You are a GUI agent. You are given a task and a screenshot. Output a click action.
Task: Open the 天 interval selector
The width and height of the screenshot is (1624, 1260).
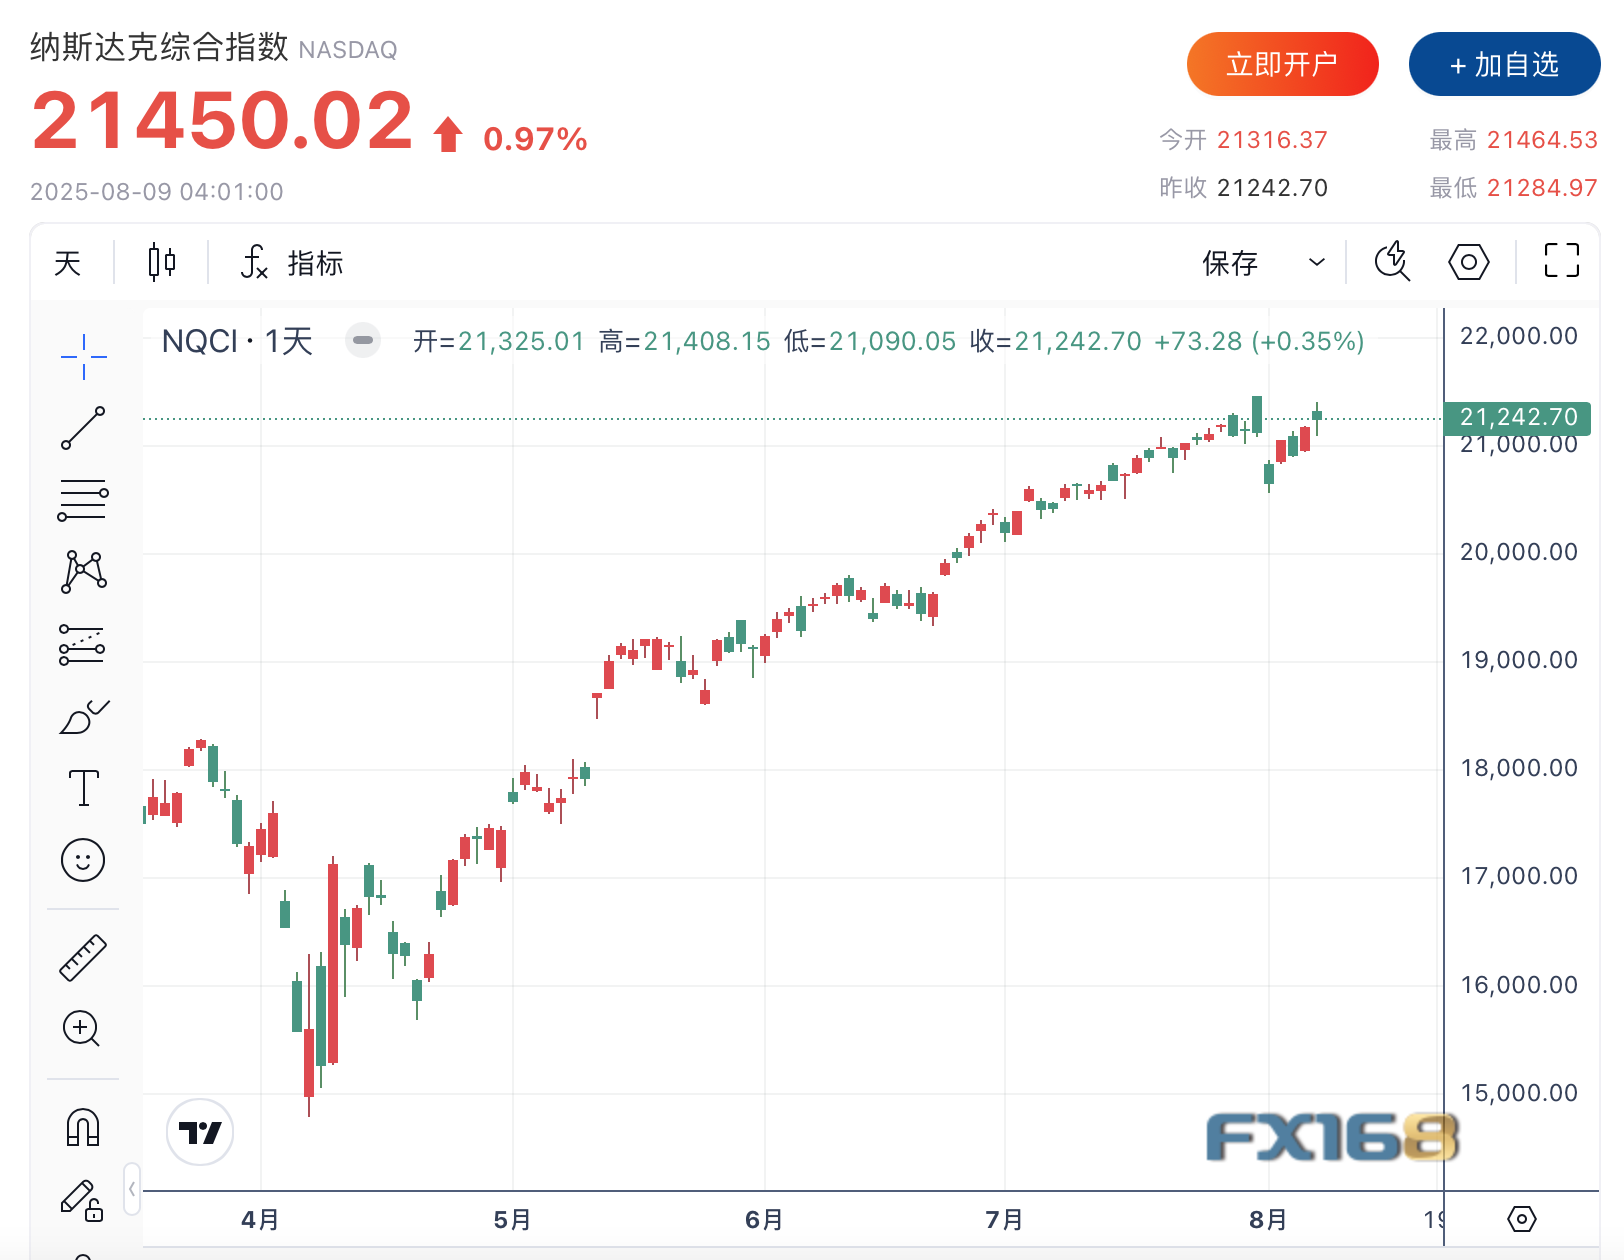pyautogui.click(x=68, y=263)
